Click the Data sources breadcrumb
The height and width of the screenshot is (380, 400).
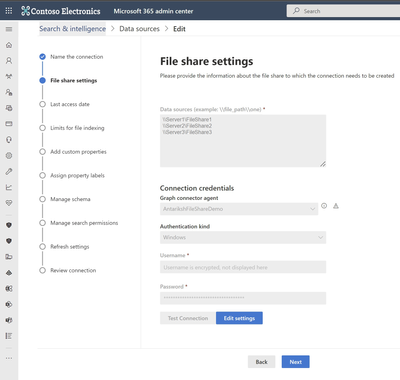coord(139,29)
